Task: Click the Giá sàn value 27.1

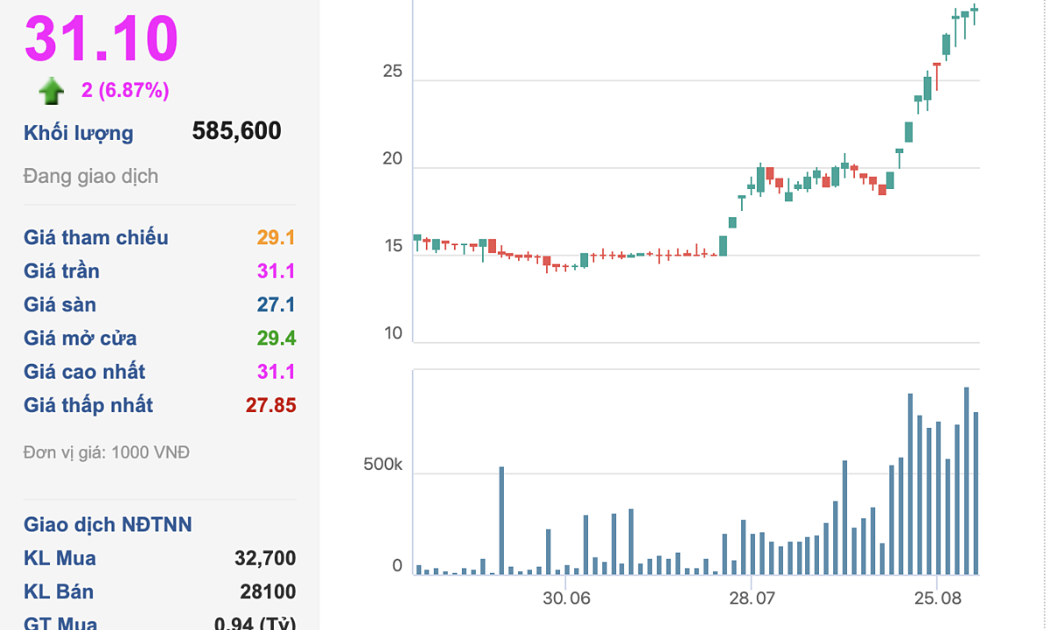Action: click(x=275, y=305)
